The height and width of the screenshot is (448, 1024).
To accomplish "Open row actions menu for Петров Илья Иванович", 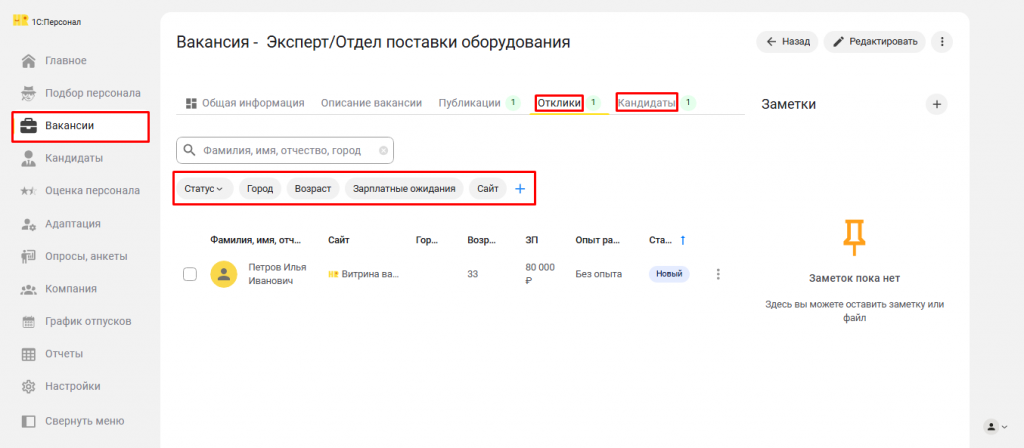I will coord(718,274).
